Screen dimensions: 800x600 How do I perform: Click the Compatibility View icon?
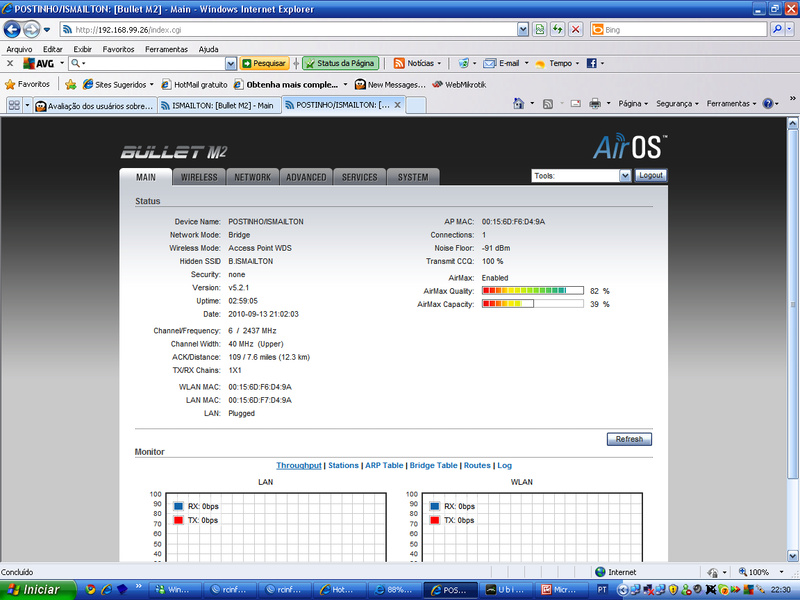coord(540,30)
